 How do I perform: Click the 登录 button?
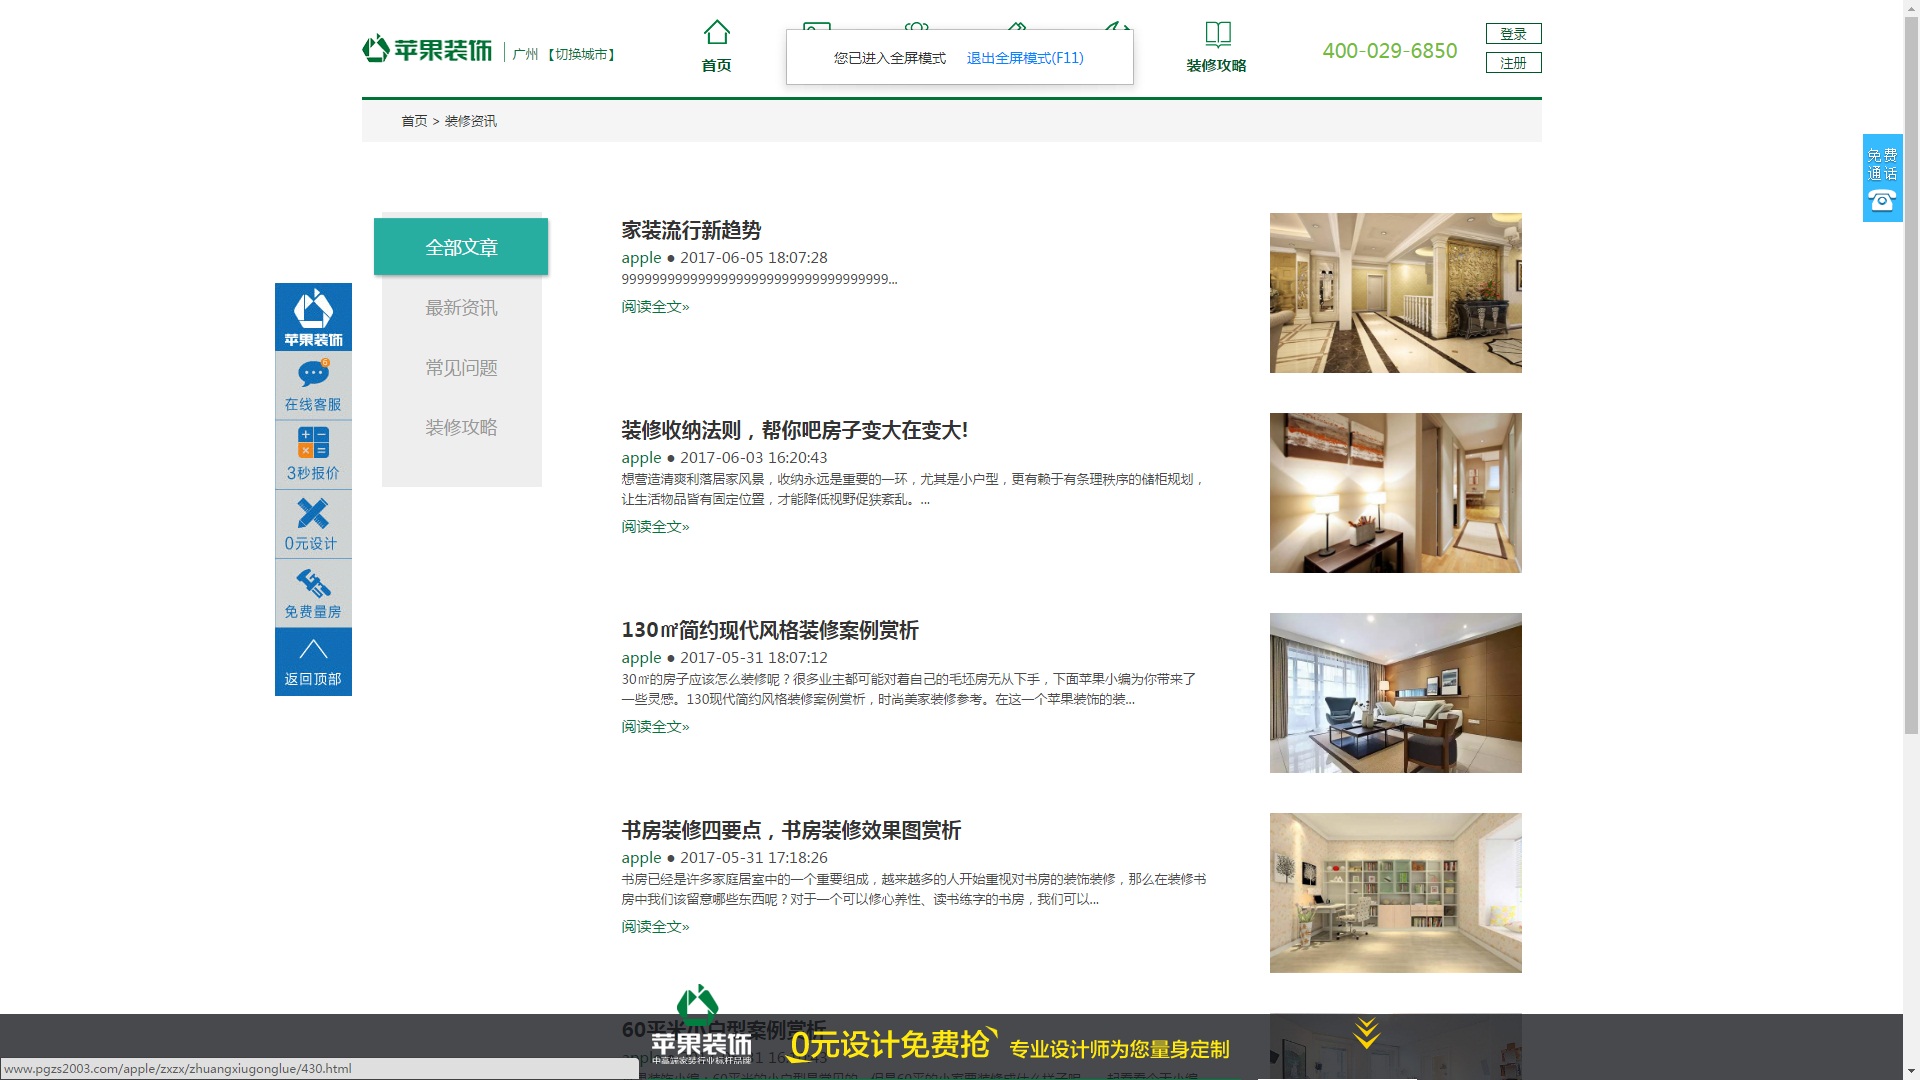tap(1513, 34)
